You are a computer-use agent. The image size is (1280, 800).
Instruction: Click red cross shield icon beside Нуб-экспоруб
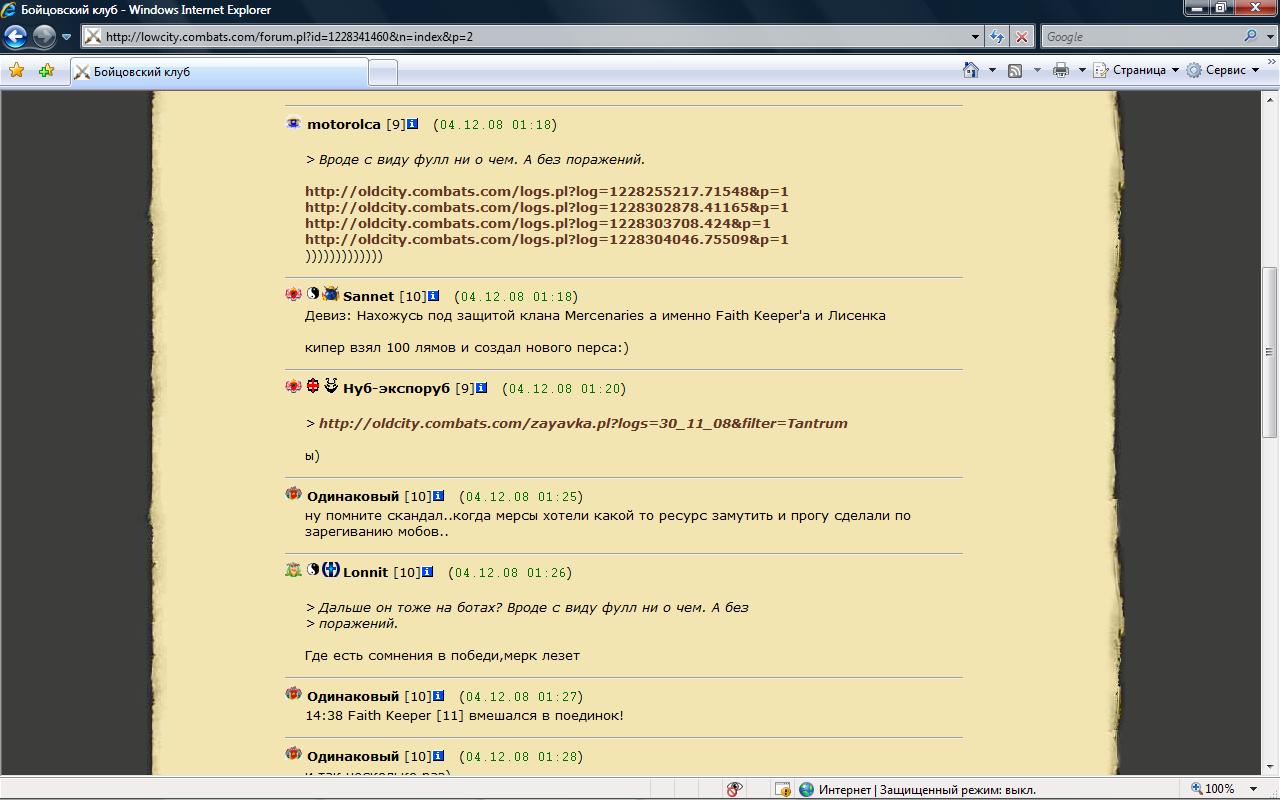313,386
